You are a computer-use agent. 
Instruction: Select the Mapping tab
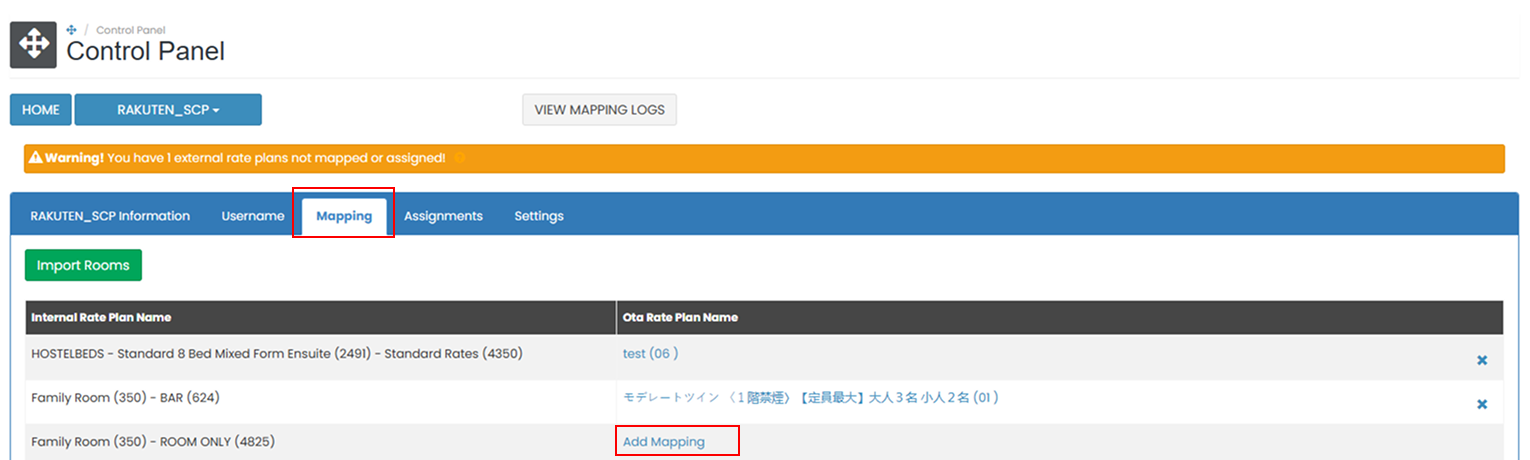344,216
